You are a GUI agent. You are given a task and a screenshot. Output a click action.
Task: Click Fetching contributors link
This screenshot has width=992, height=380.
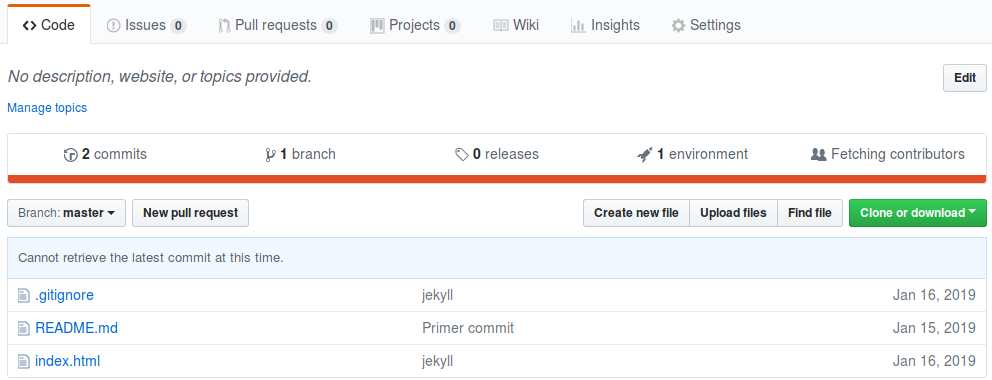888,154
